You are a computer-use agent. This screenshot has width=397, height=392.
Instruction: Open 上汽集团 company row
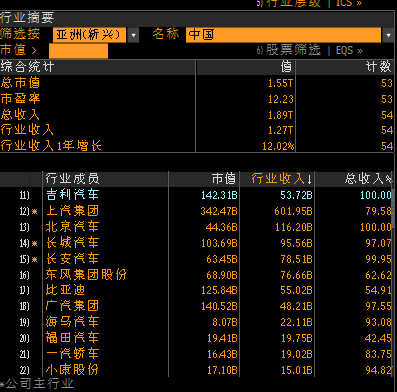(72, 211)
